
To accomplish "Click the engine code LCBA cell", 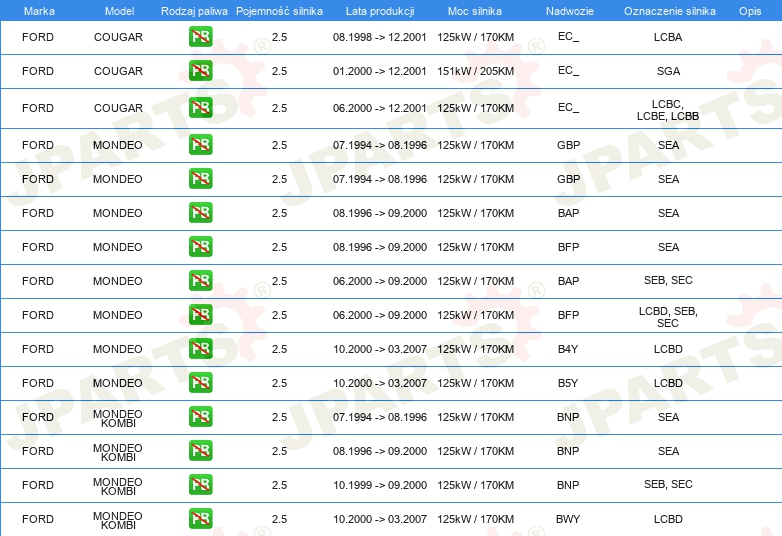I will click(668, 37).
